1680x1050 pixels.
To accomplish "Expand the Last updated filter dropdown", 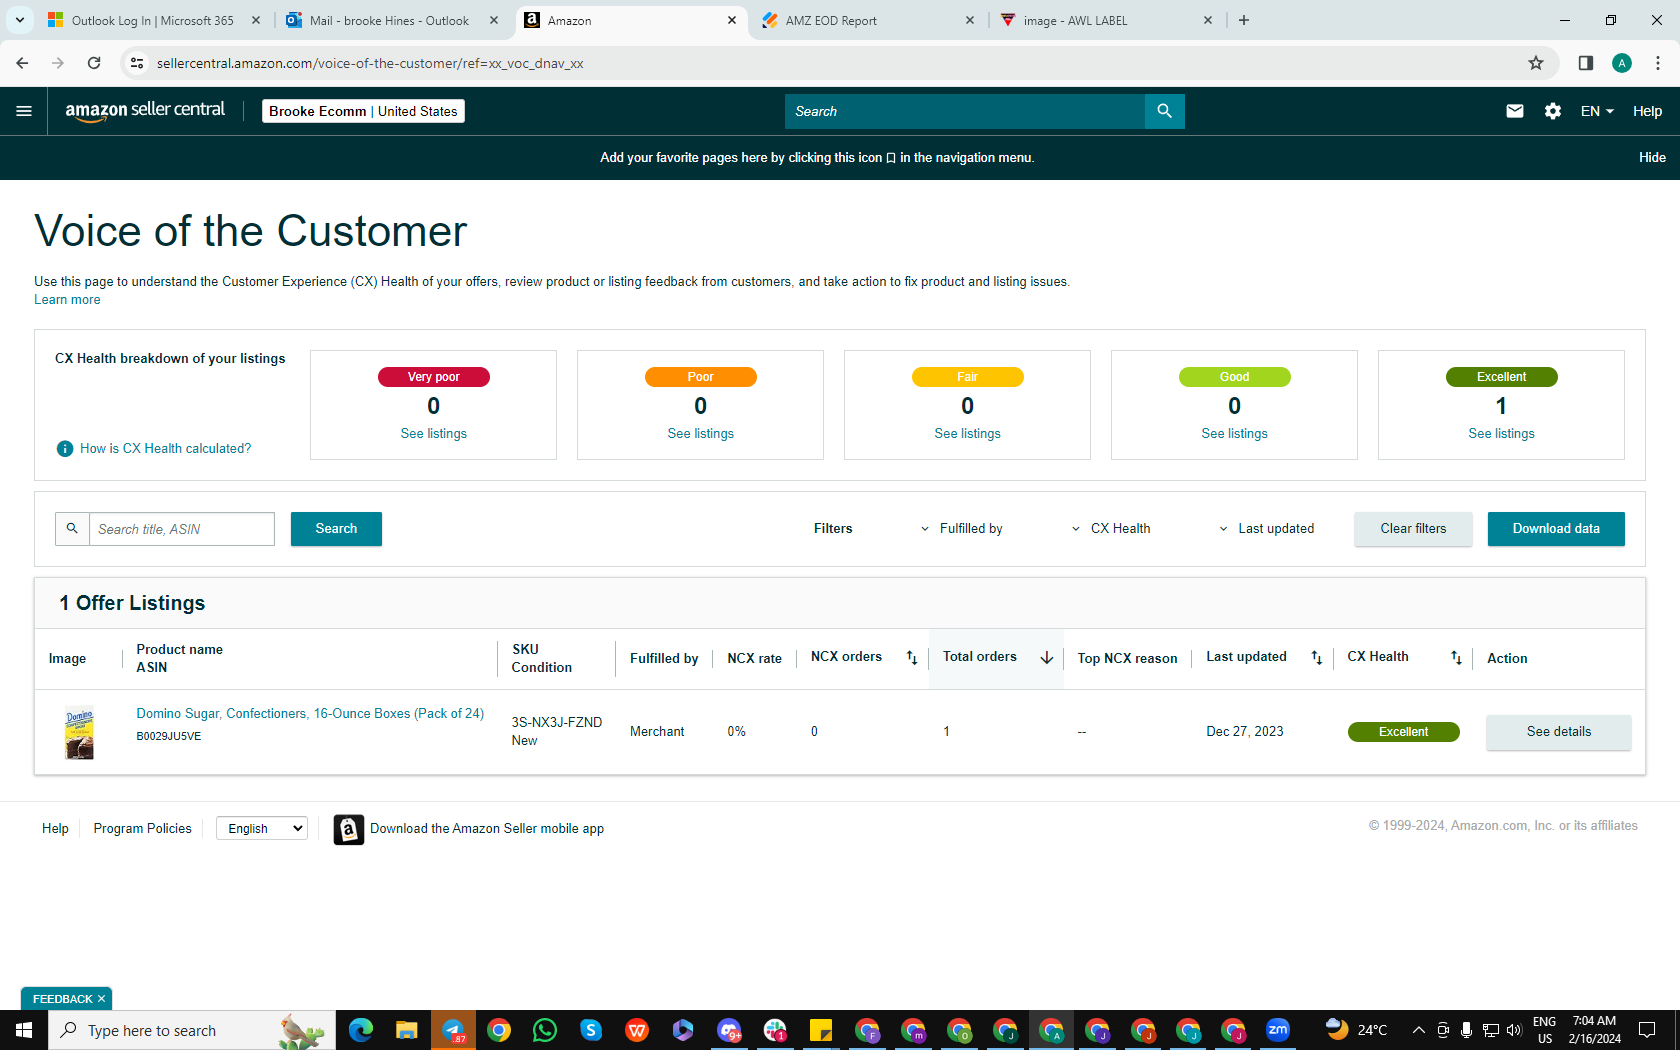I will pyautogui.click(x=1266, y=529).
